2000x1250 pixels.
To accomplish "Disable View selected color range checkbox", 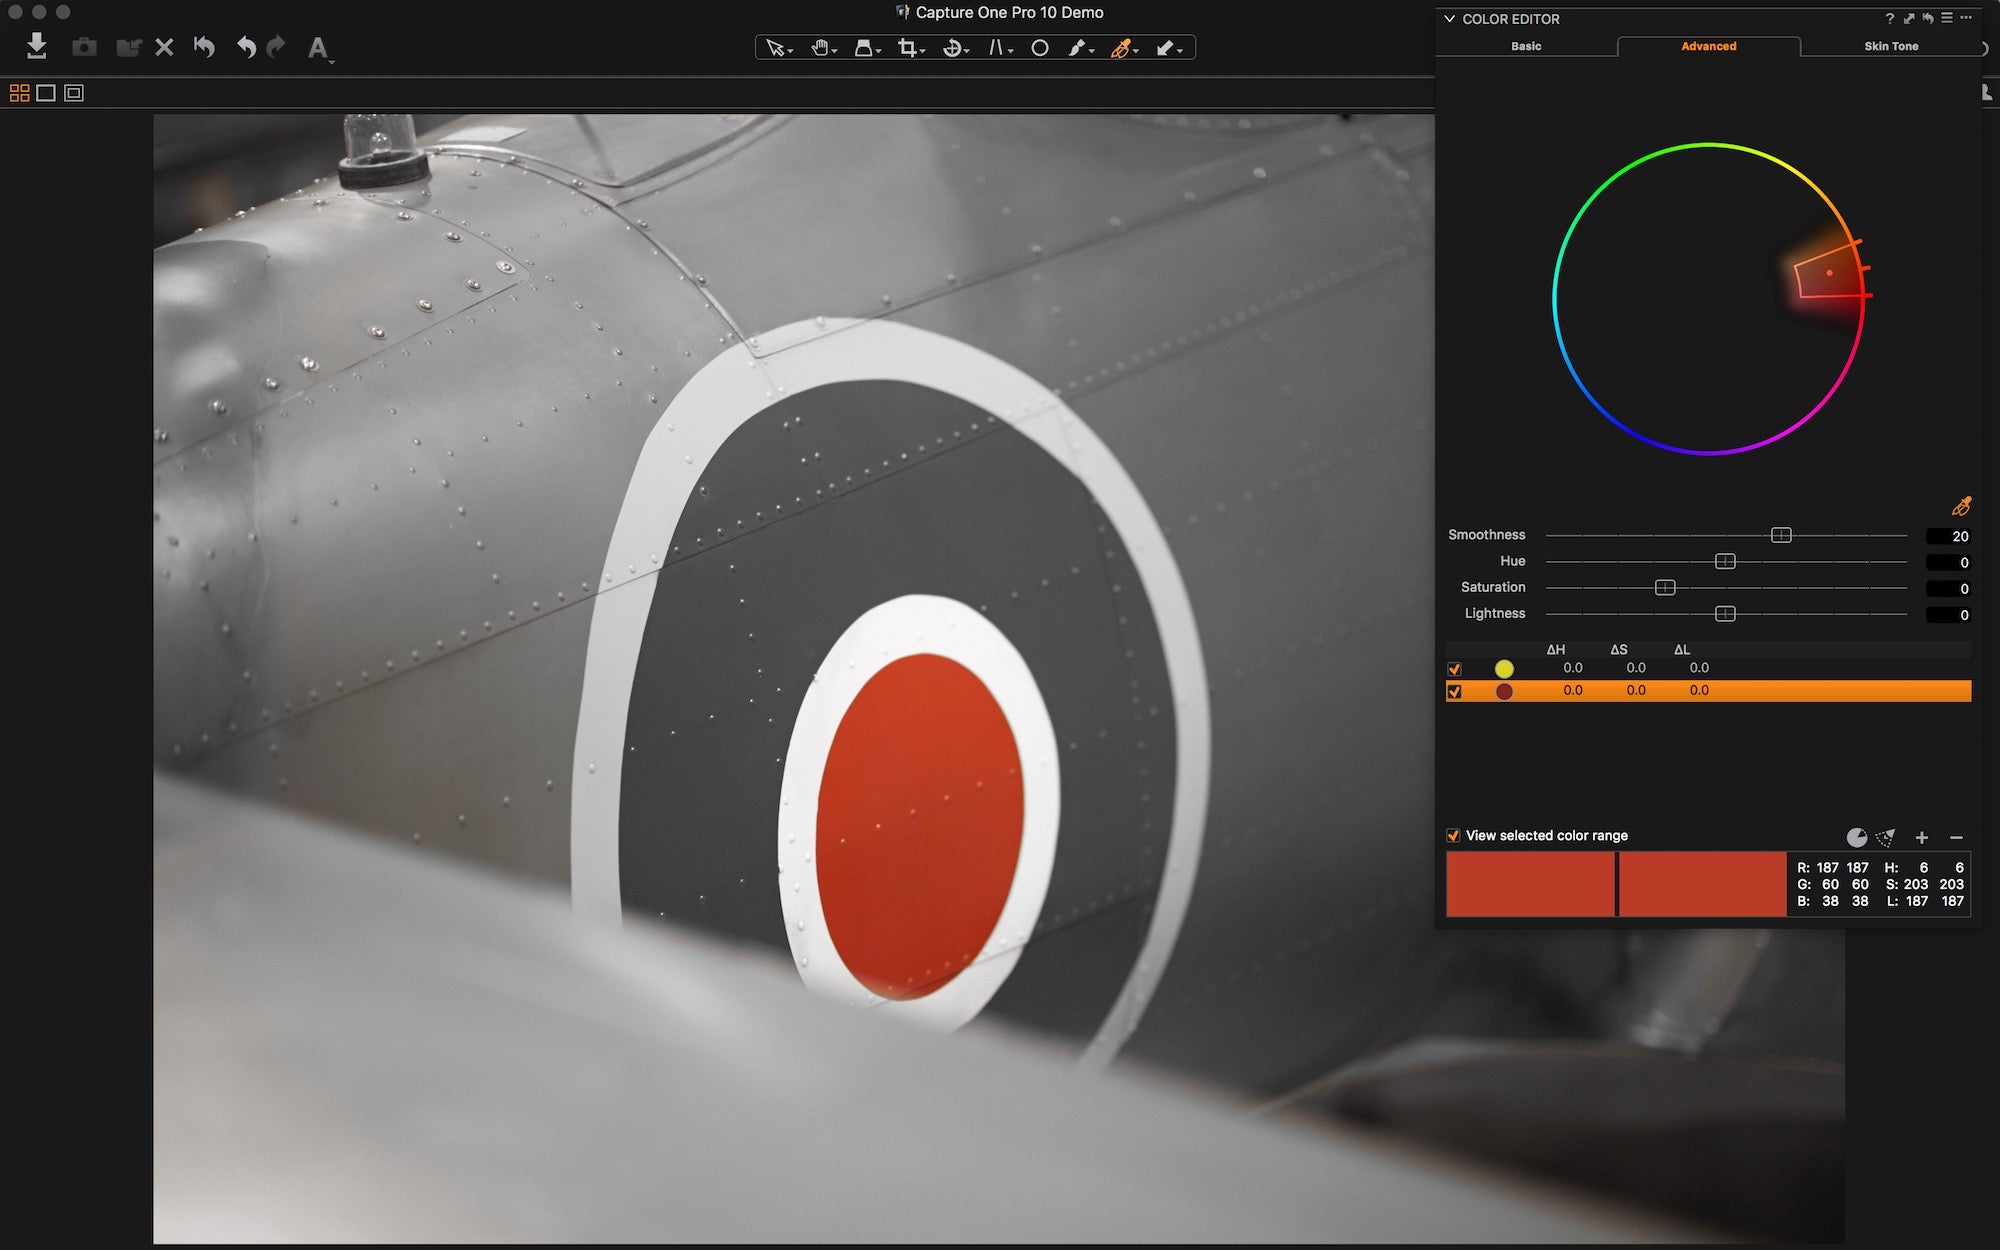I will [x=1453, y=835].
